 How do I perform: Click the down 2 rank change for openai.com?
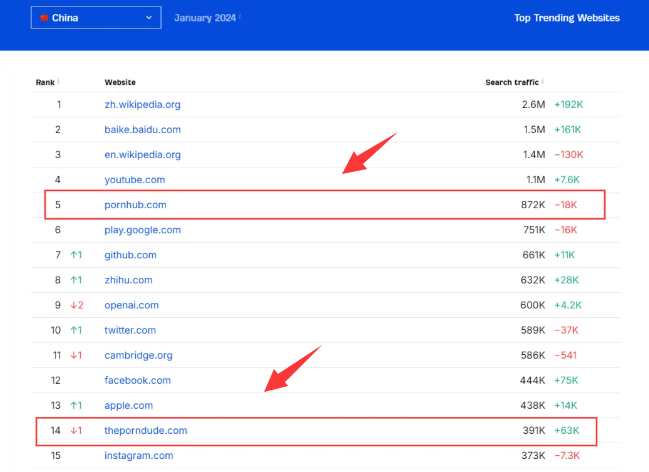77,305
